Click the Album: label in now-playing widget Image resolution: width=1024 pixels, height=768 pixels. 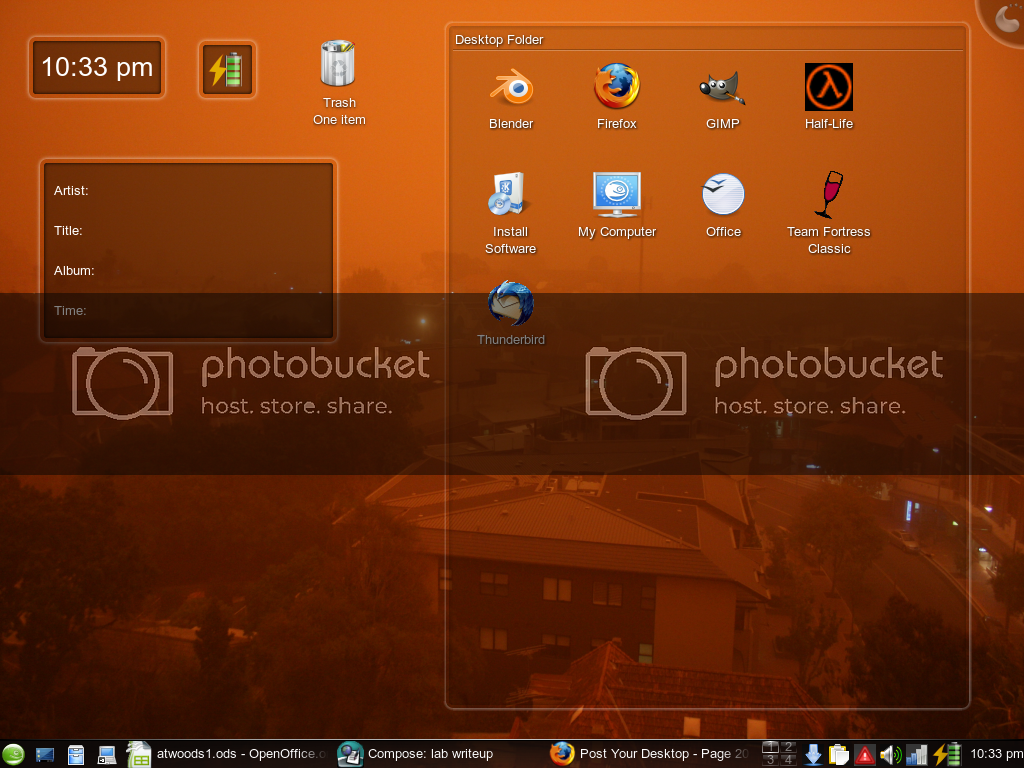(74, 270)
